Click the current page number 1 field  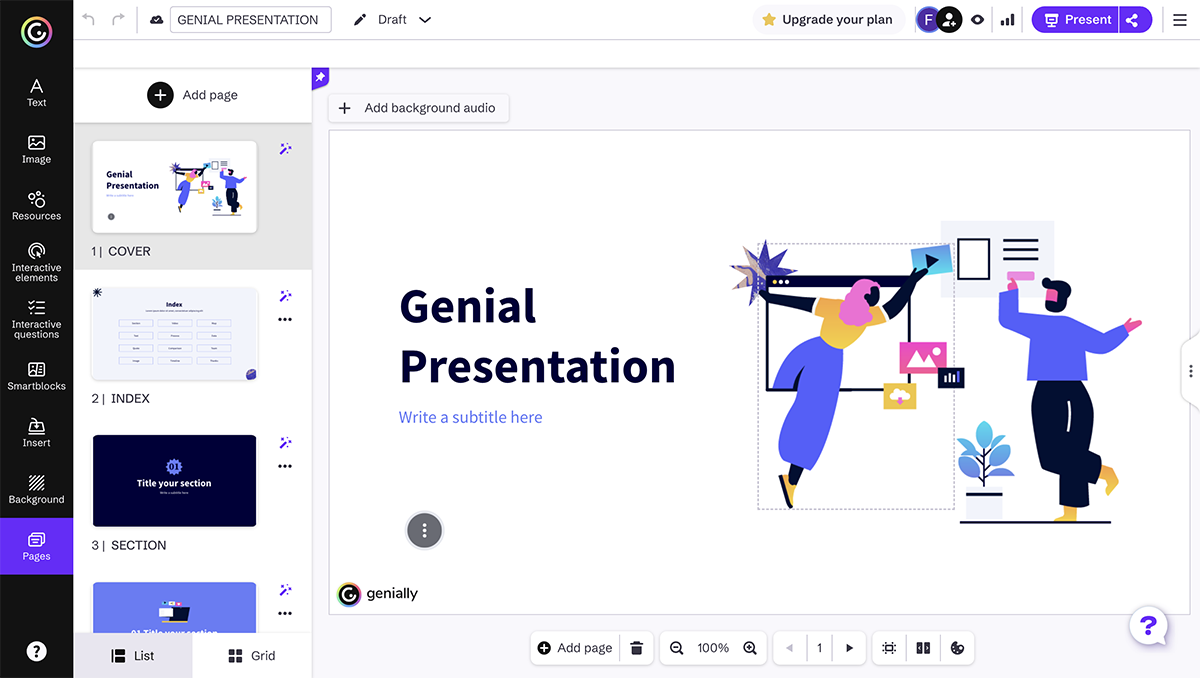point(819,648)
